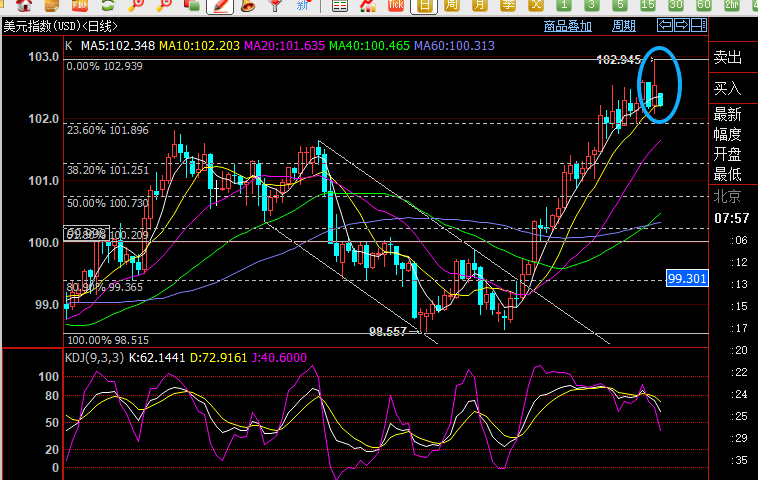The image size is (758, 480).
Task: Open the 商品叠加 overlay link
Action: click(x=568, y=26)
